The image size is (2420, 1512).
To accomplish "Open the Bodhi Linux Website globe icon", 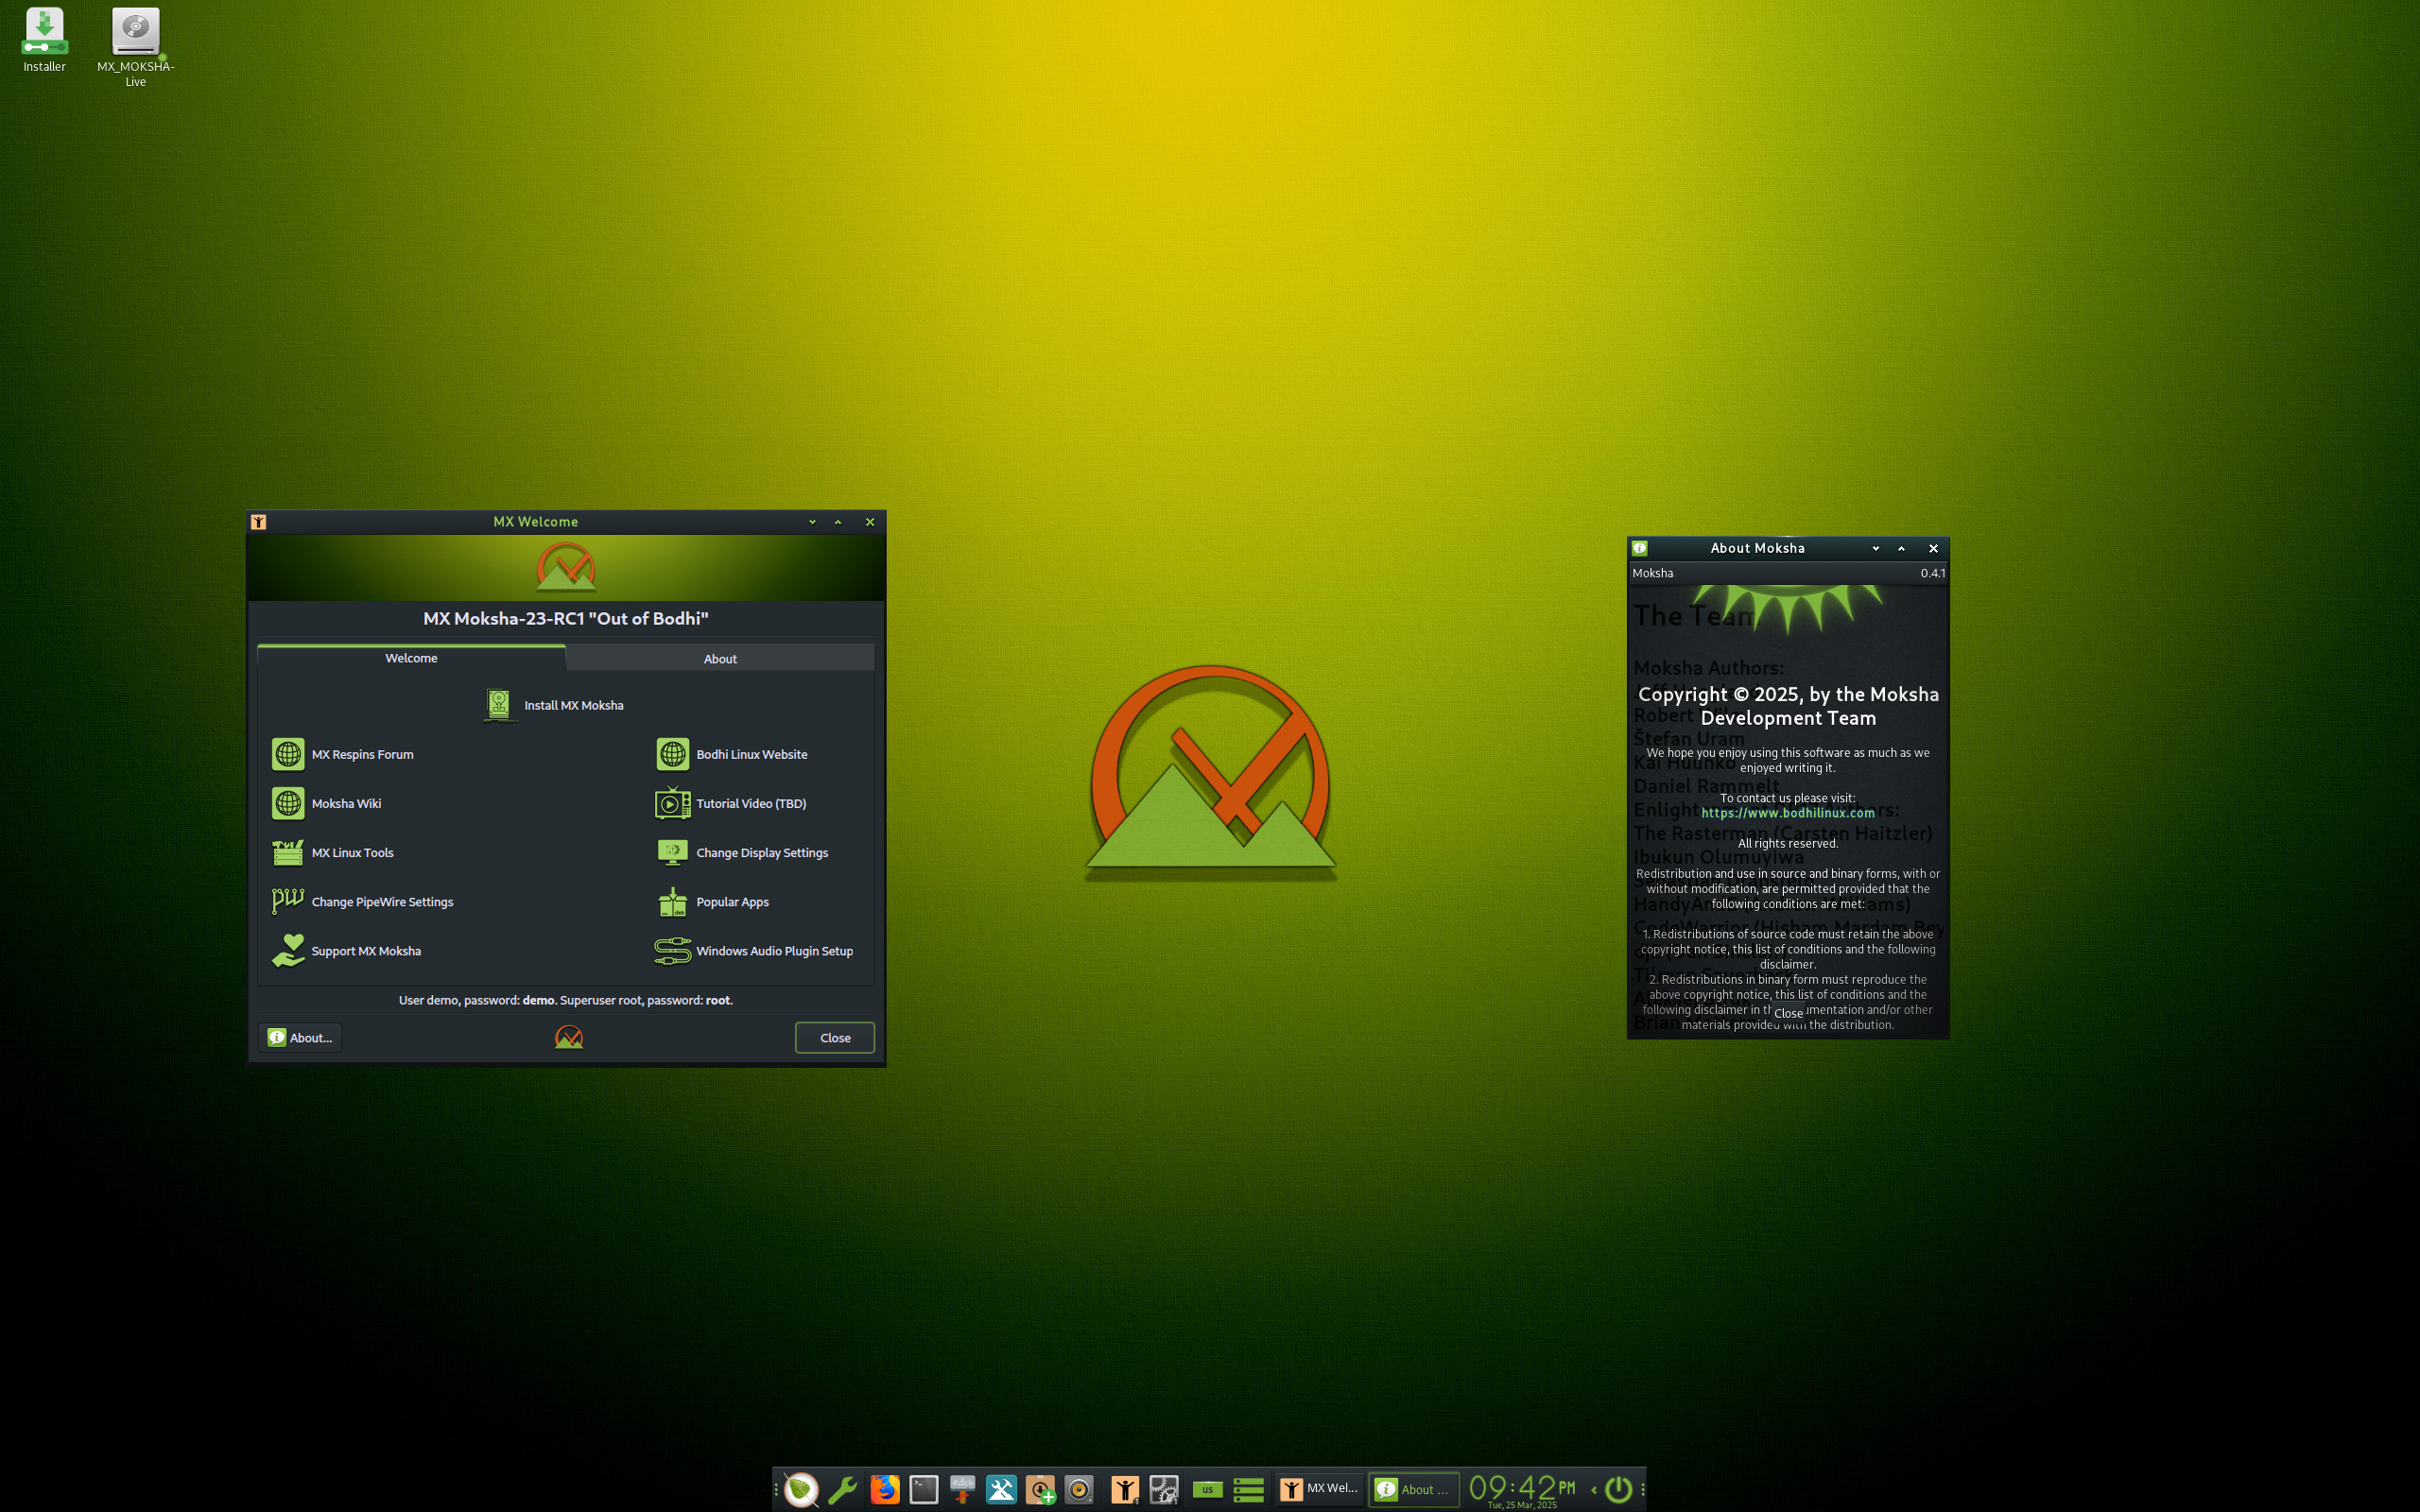I will pos(673,754).
